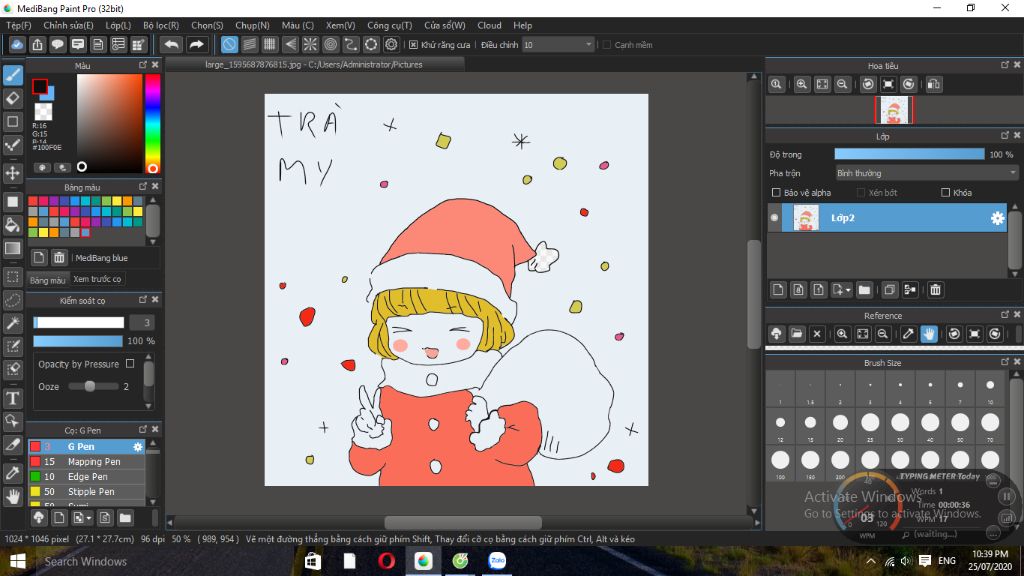Open Bộ lọc(R) menu
Screen dimensions: 1024x576
(161, 25)
